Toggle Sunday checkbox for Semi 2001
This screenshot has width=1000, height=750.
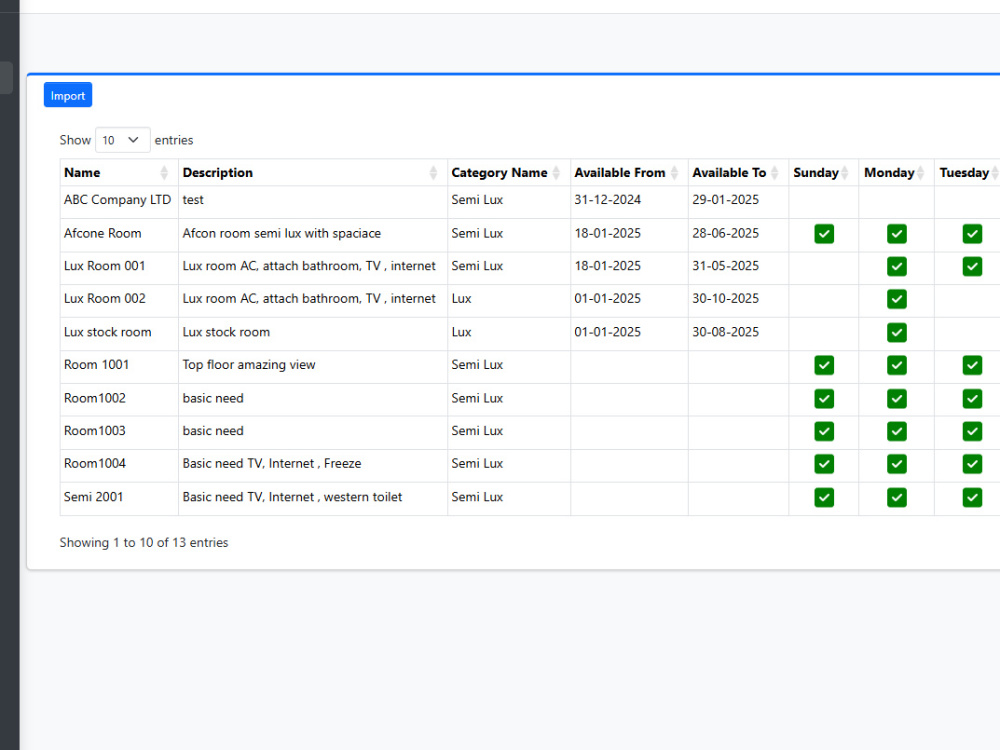(824, 497)
